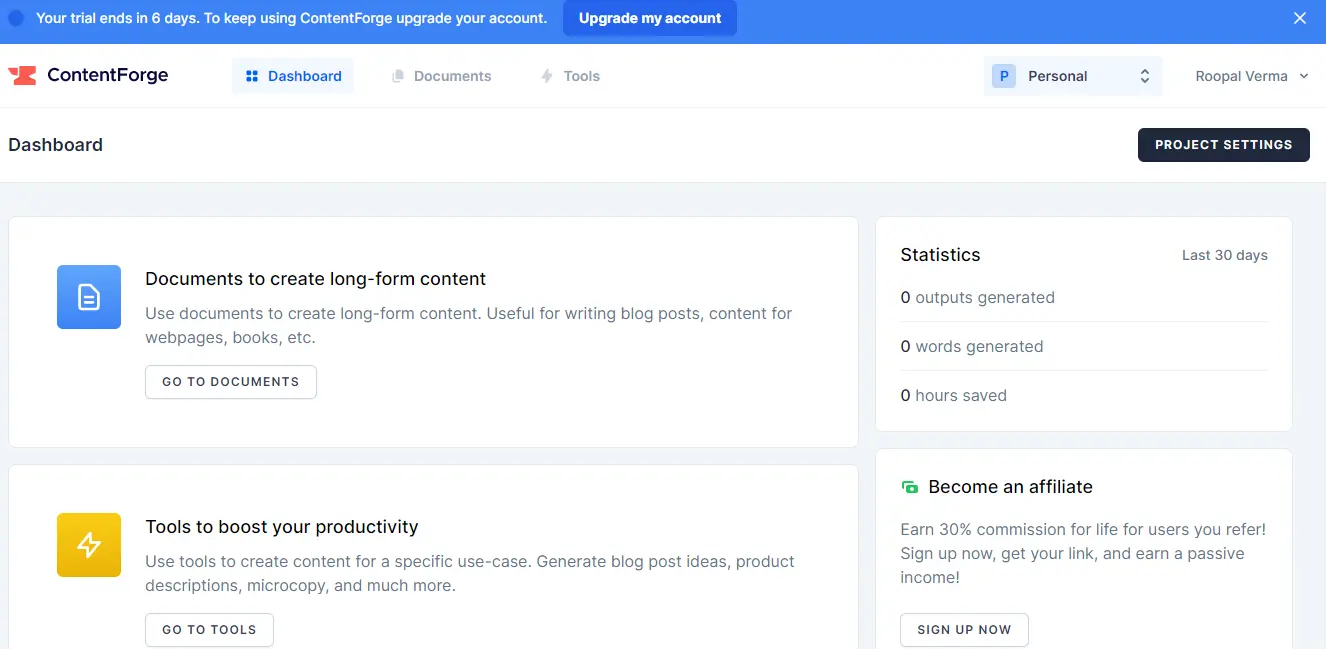Click the Tools bolt icon in navigation
Screen dimensions: 1326x651
[547, 76]
